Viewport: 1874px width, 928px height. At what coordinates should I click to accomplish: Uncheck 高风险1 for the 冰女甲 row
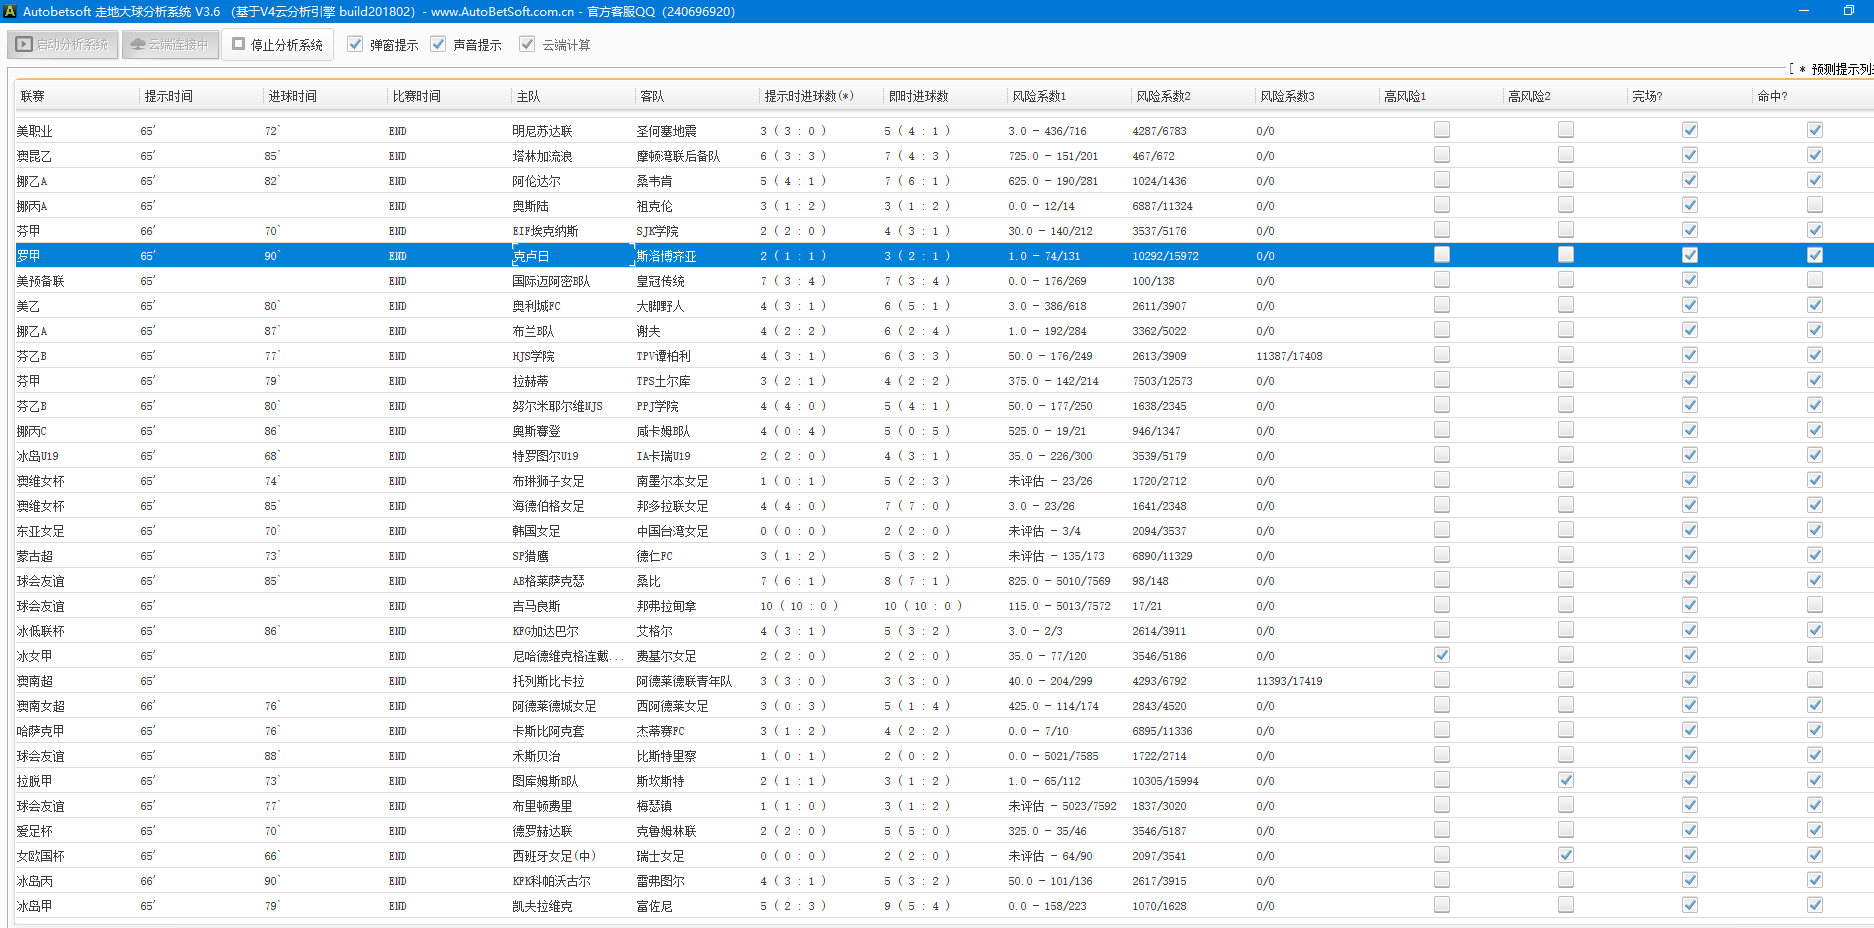pyautogui.click(x=1441, y=655)
